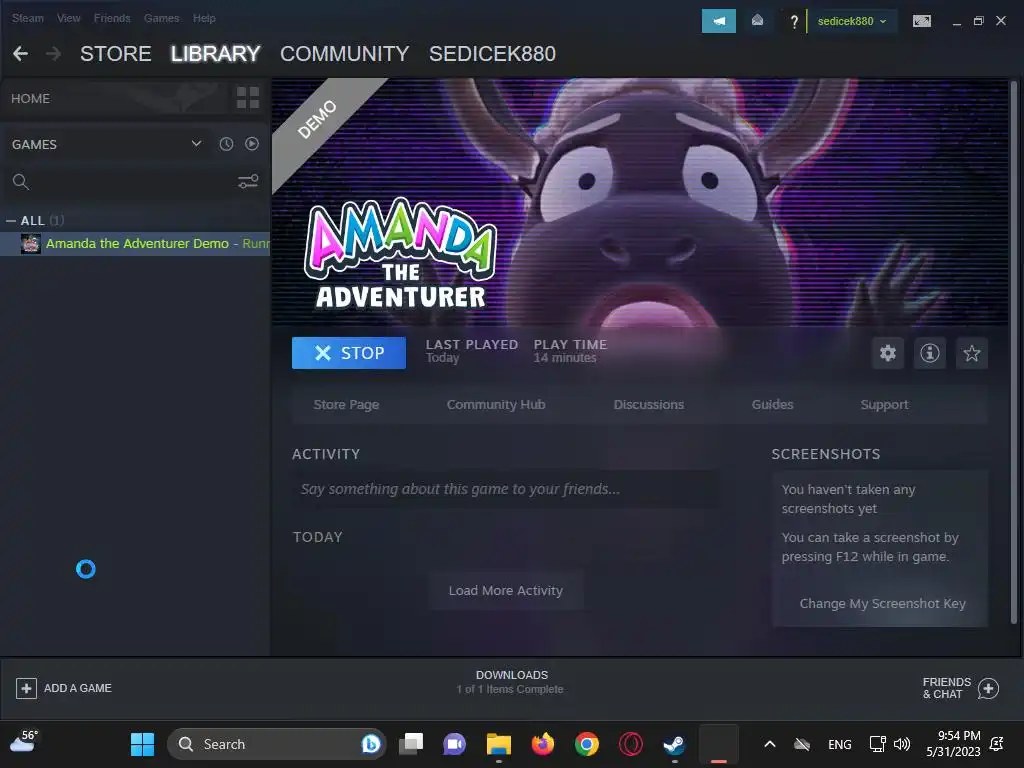1024x768 pixels.
Task: Open the DOWNLOADS status panel
Action: 510,682
